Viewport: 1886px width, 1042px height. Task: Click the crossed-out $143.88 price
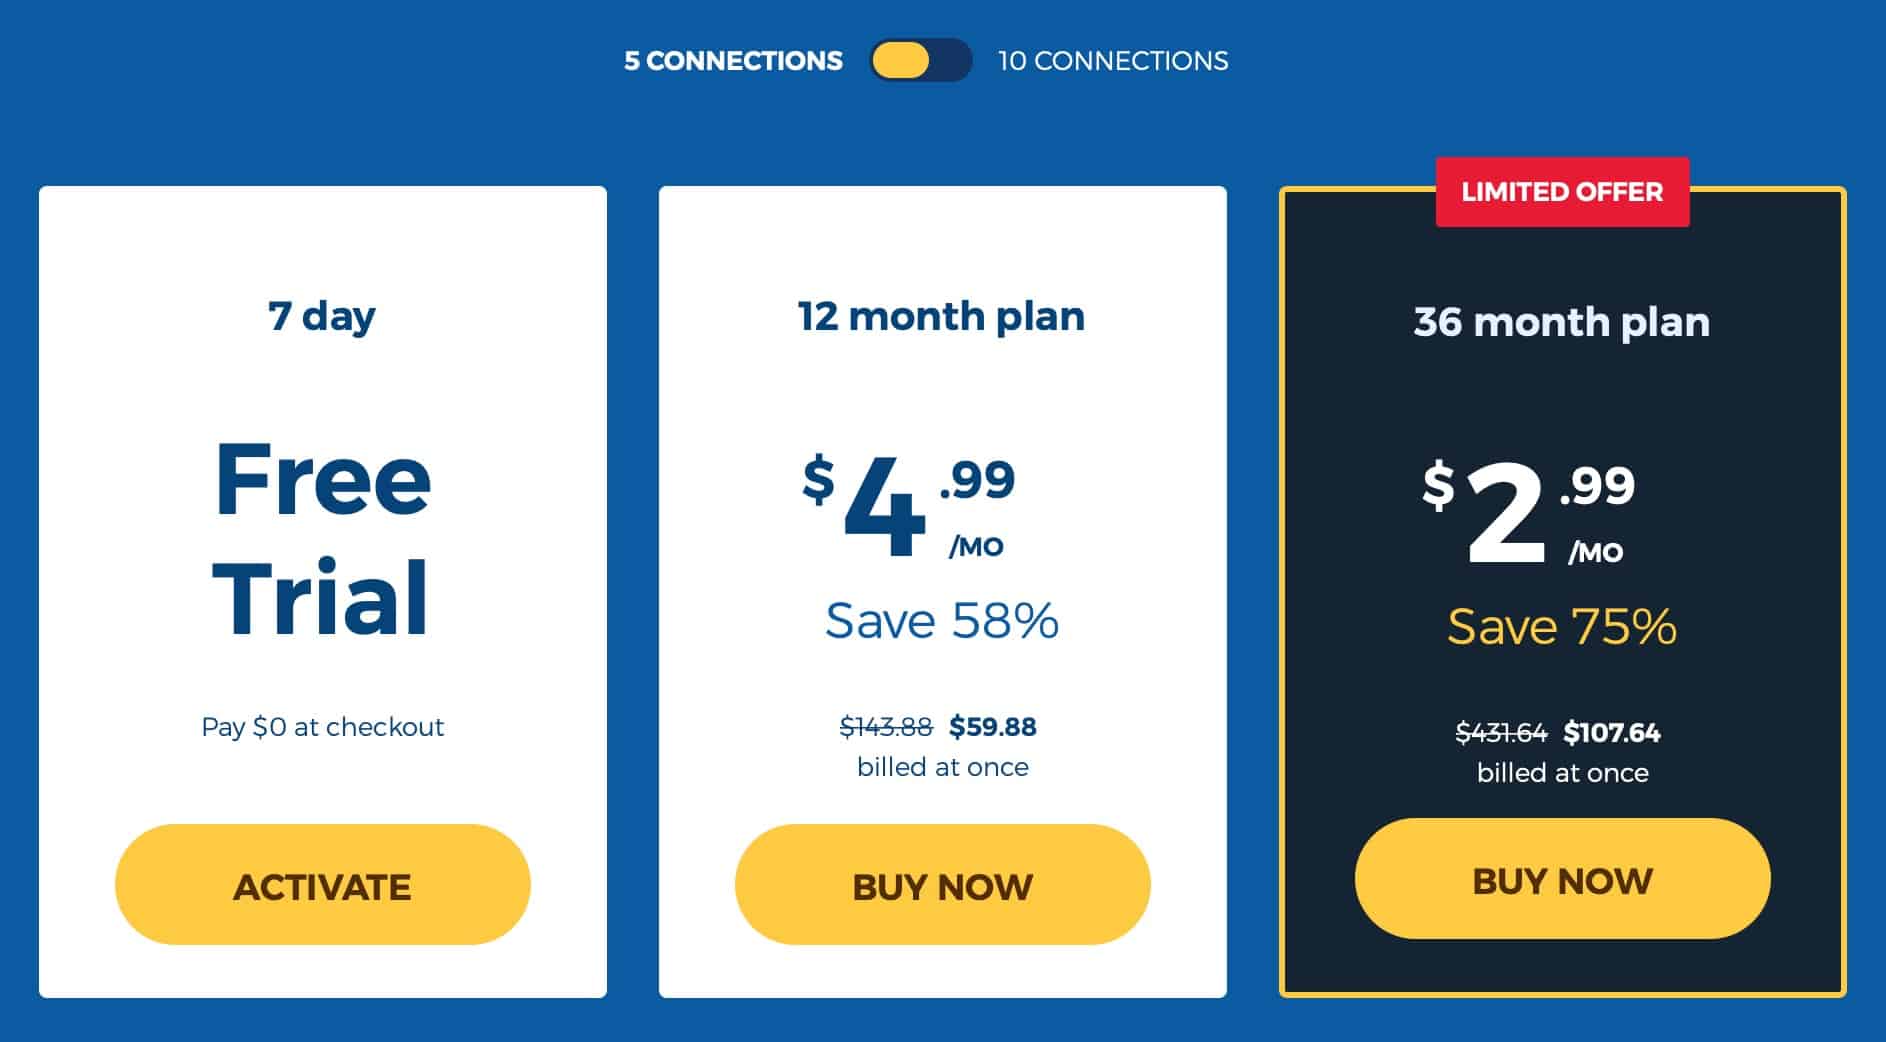pos(886,727)
